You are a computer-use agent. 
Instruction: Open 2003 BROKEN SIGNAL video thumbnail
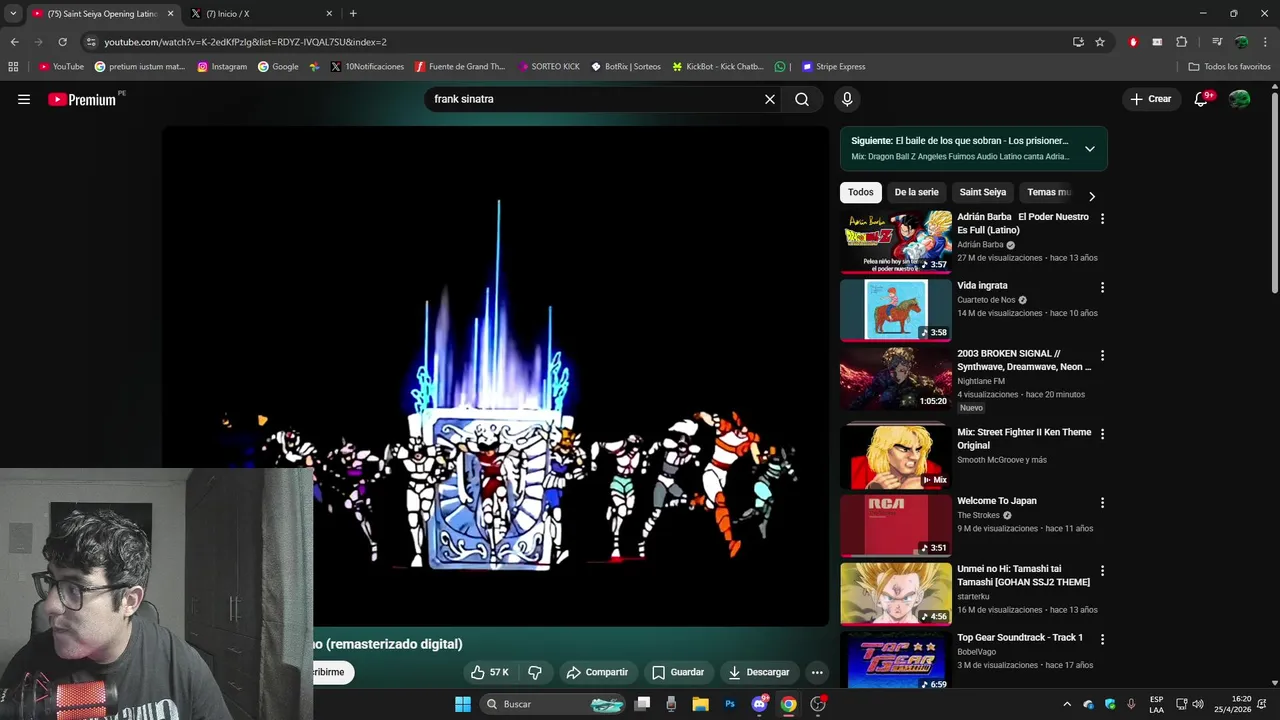[896, 378]
